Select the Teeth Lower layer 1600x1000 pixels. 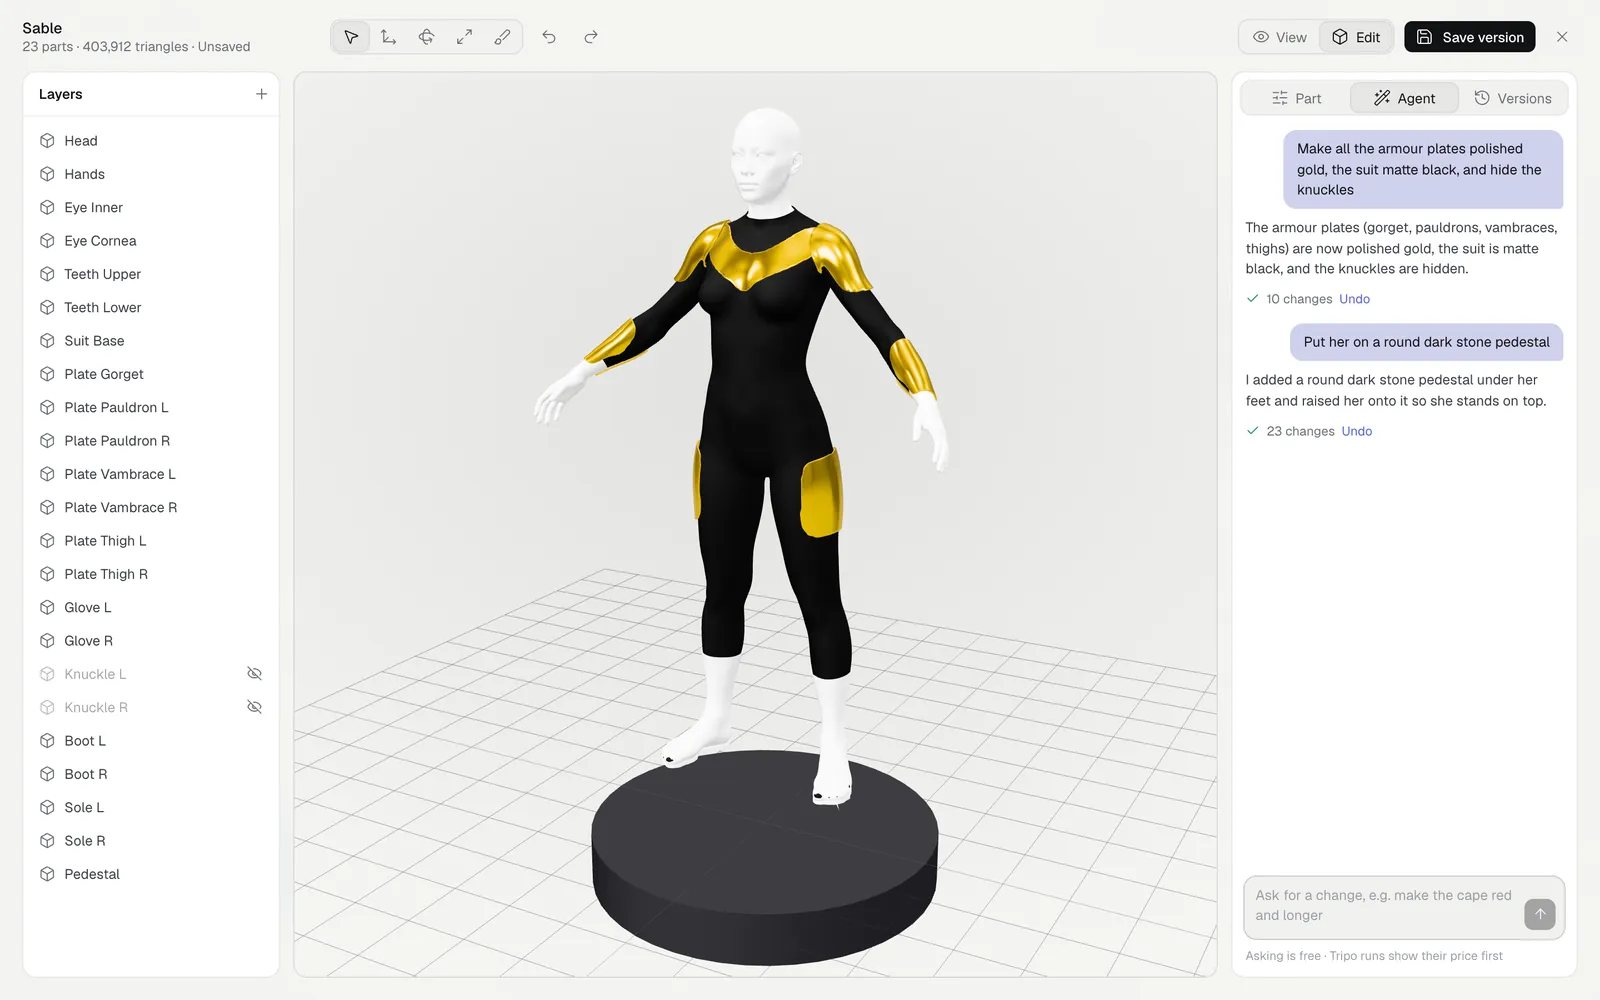(x=151, y=307)
